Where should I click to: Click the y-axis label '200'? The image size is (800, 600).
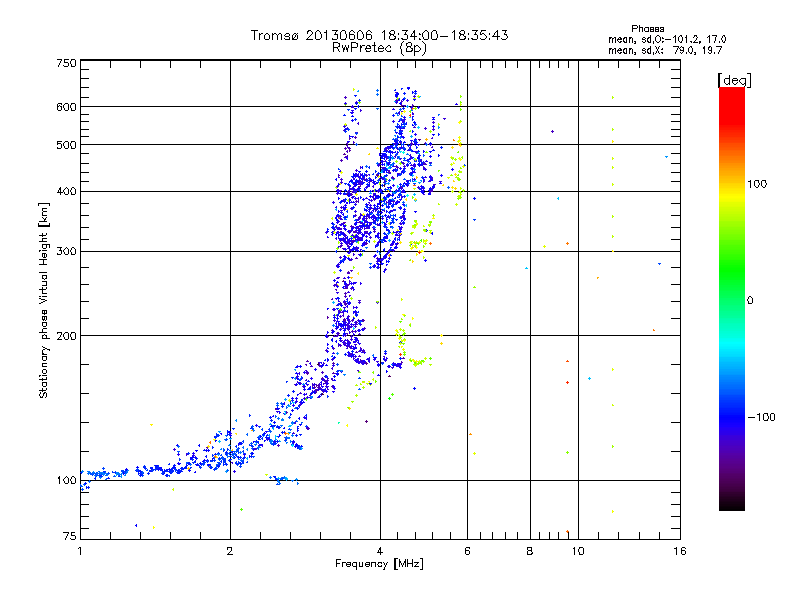tap(66, 336)
